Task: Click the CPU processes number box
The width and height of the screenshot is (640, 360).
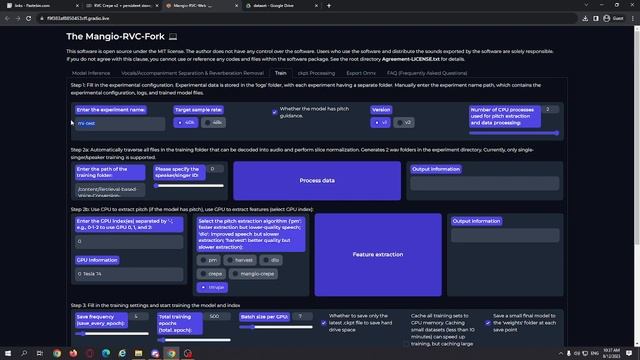Action: click(x=551, y=109)
